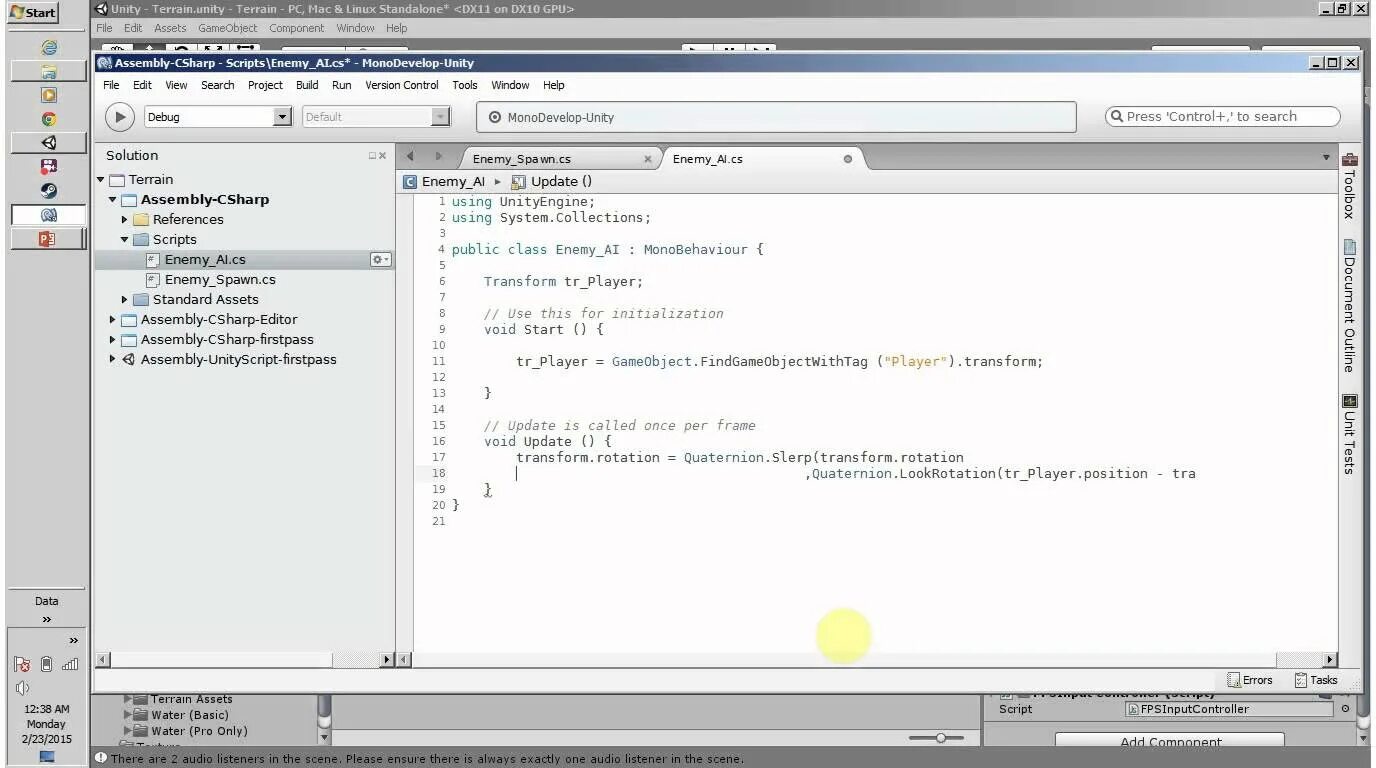Open Windows Media Player from the taskbar
Screen dimensions: 1376x768
(48, 95)
